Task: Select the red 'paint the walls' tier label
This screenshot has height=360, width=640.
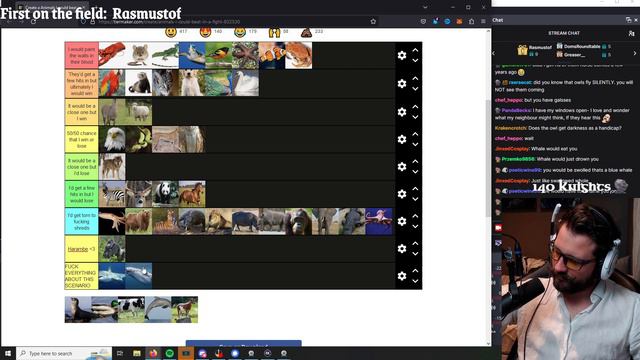Action: (x=82, y=55)
